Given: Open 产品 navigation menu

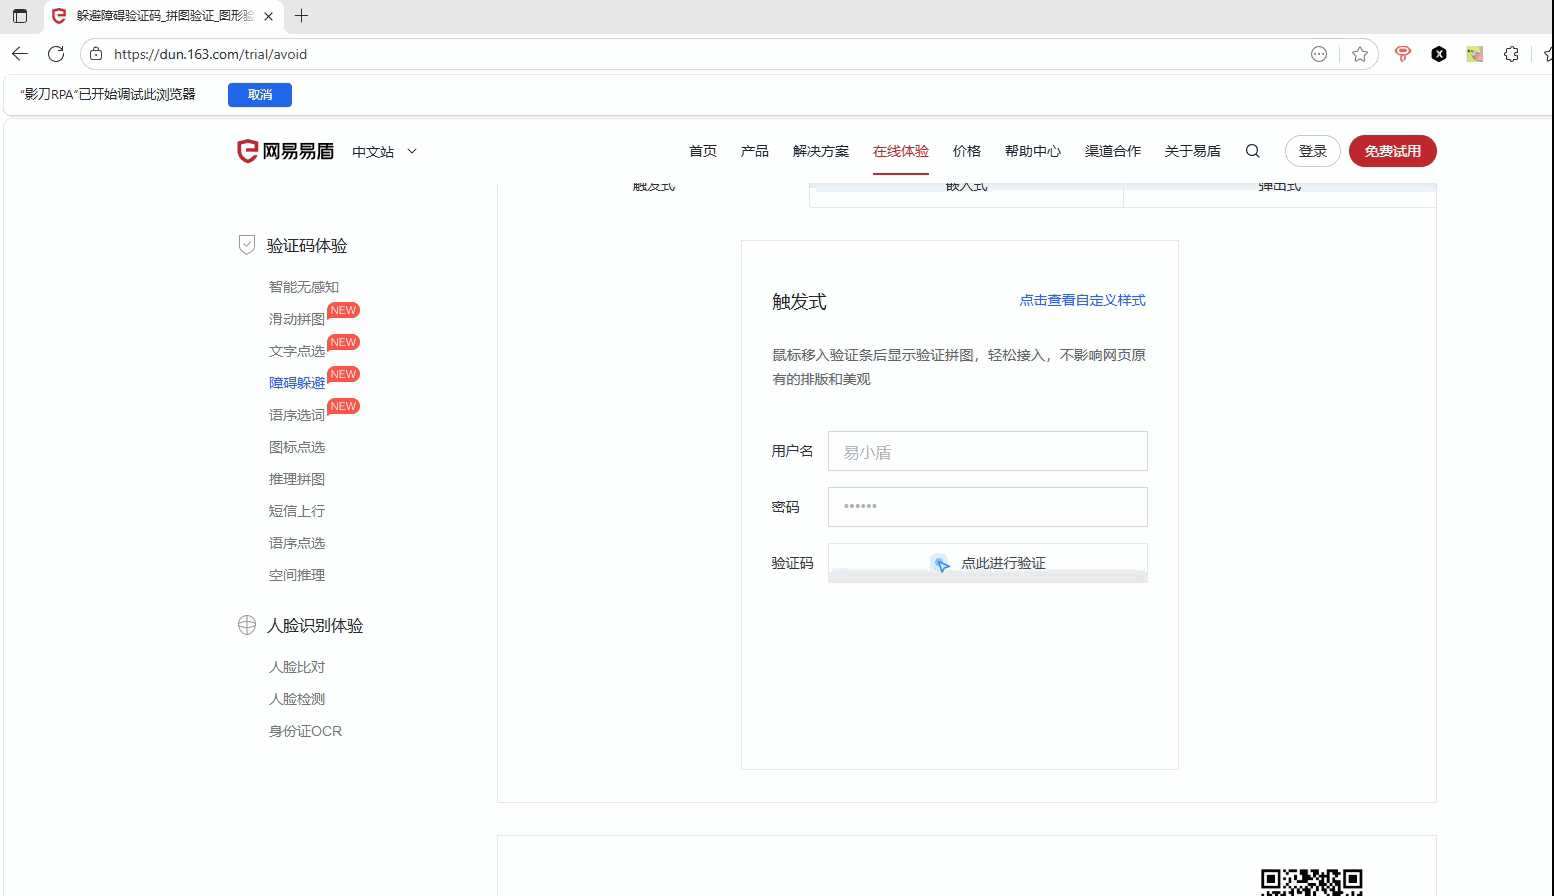Looking at the screenshot, I should pyautogui.click(x=754, y=151).
